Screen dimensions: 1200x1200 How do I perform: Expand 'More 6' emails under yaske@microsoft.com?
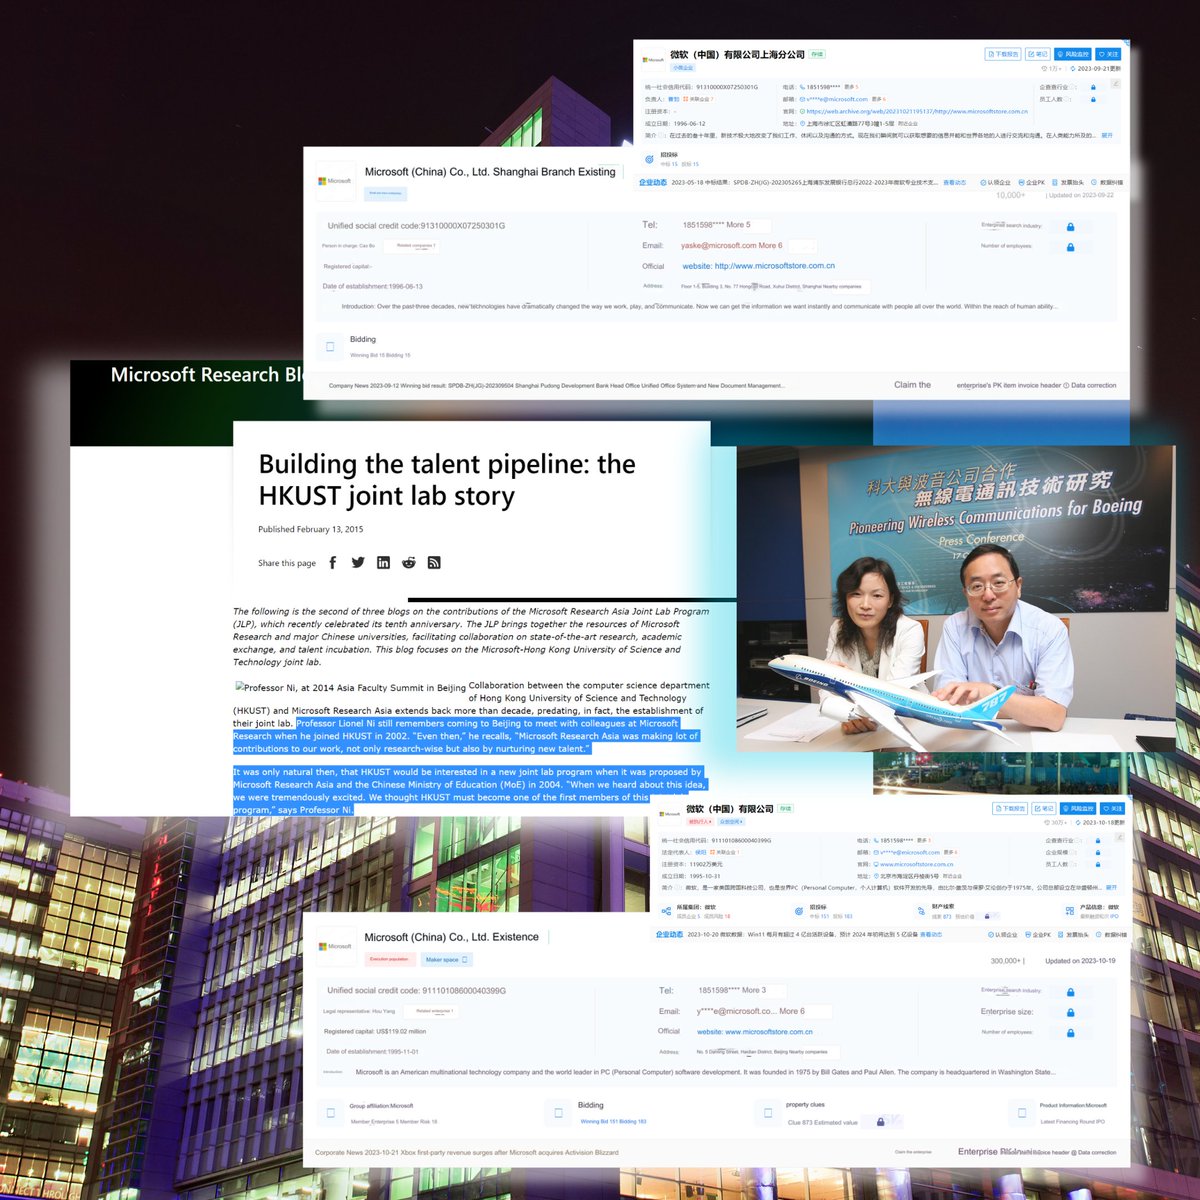[770, 245]
